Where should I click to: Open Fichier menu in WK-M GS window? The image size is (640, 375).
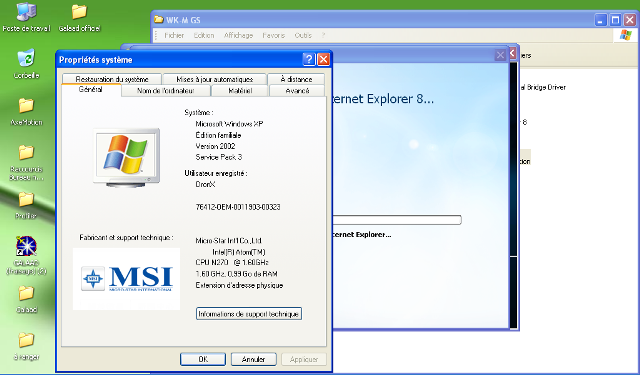click(174, 36)
